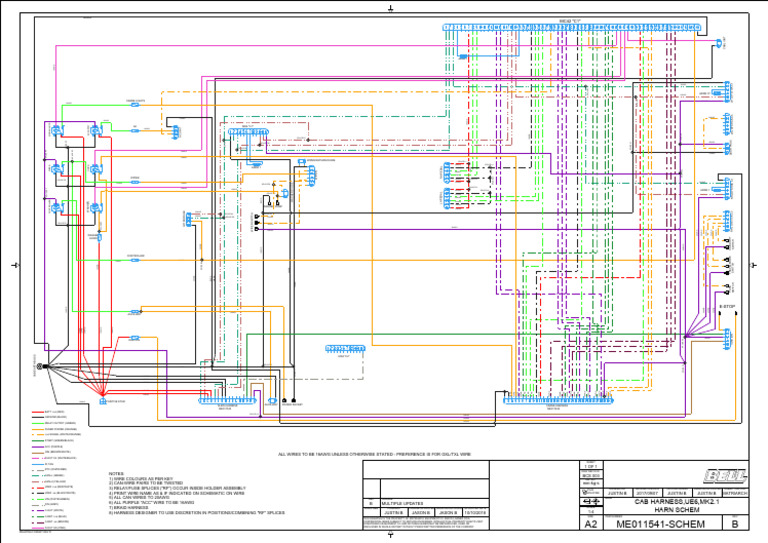Click the 1 OF 1 sheet count cell
Image resolution: width=768 pixels, height=543 pixels.
(591, 467)
